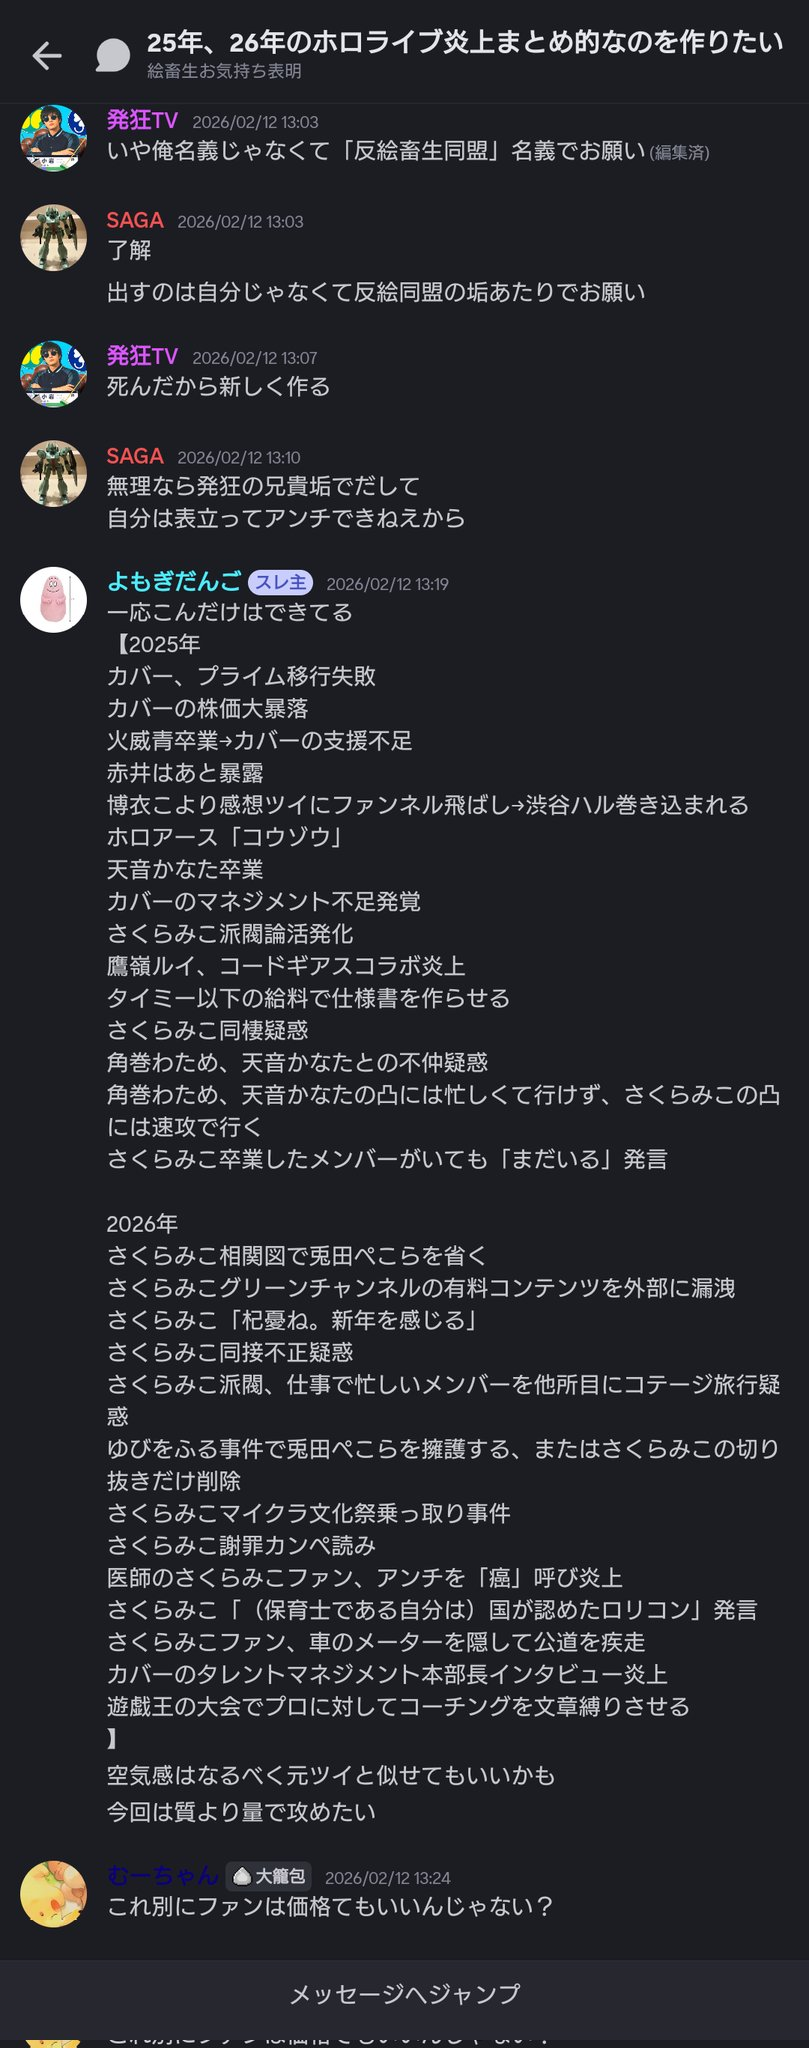Open 発狂TV's avatar on the 13:07 message
This screenshot has height=2048, width=809.
[x=54, y=374]
